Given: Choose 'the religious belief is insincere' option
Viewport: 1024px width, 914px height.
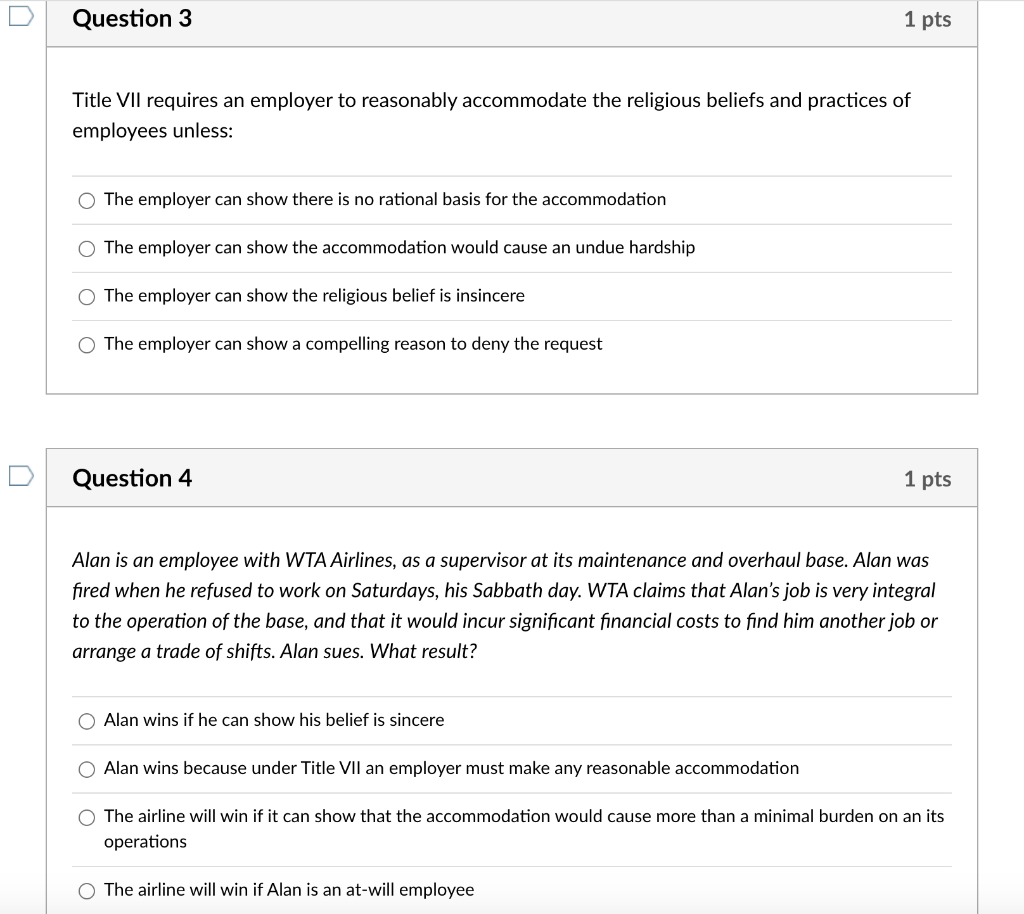Looking at the screenshot, I should coord(87,296).
